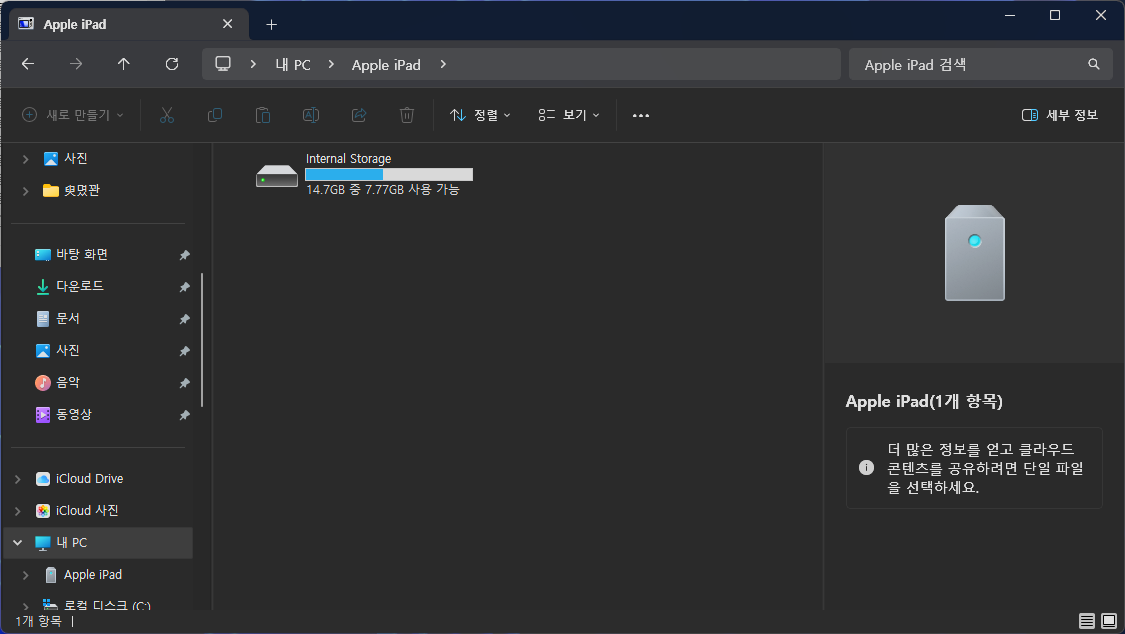The width and height of the screenshot is (1125, 634).
Task: Open the three-dots more options menu
Action: click(x=641, y=115)
